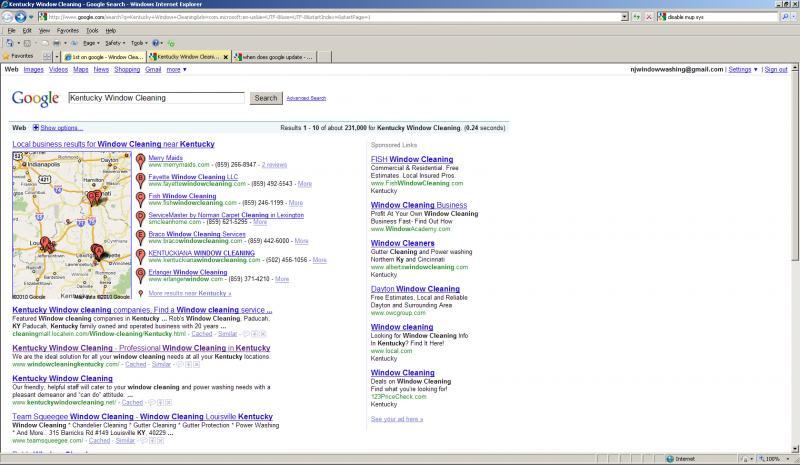Open the Settings dropdown at top right
Viewport: 800px width, 465px height.
point(742,69)
